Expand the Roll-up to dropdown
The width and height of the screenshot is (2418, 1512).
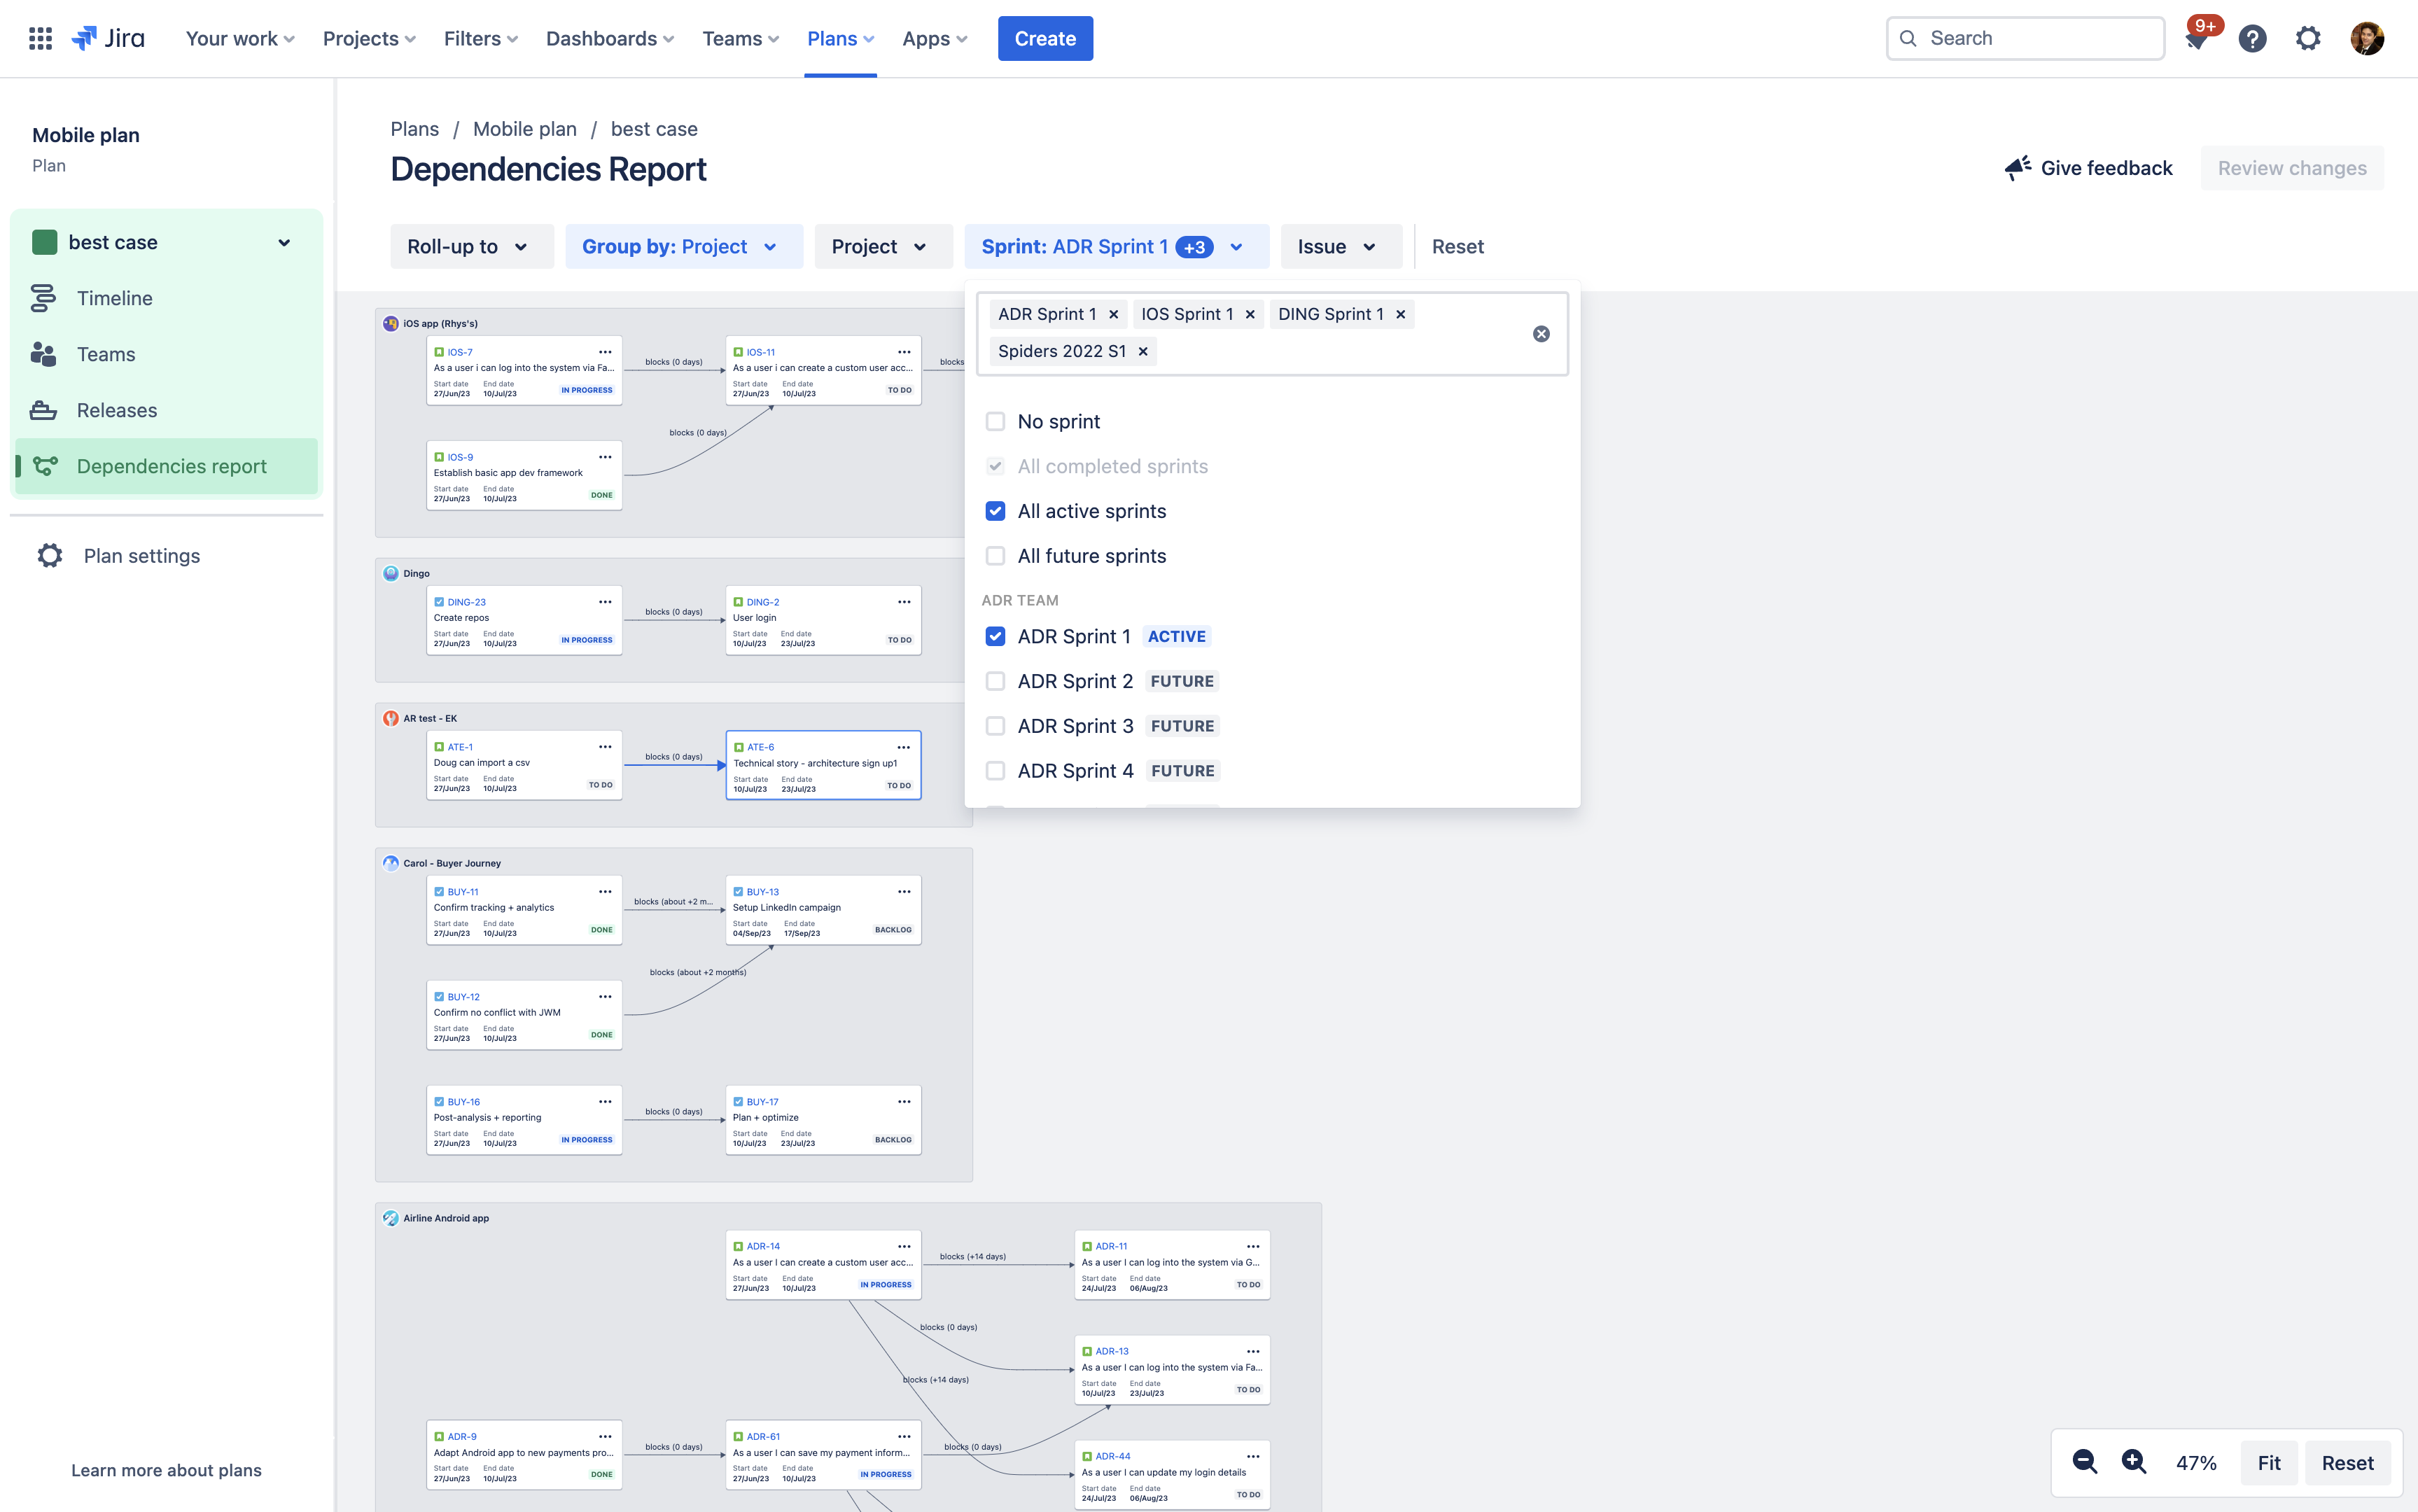(x=471, y=246)
